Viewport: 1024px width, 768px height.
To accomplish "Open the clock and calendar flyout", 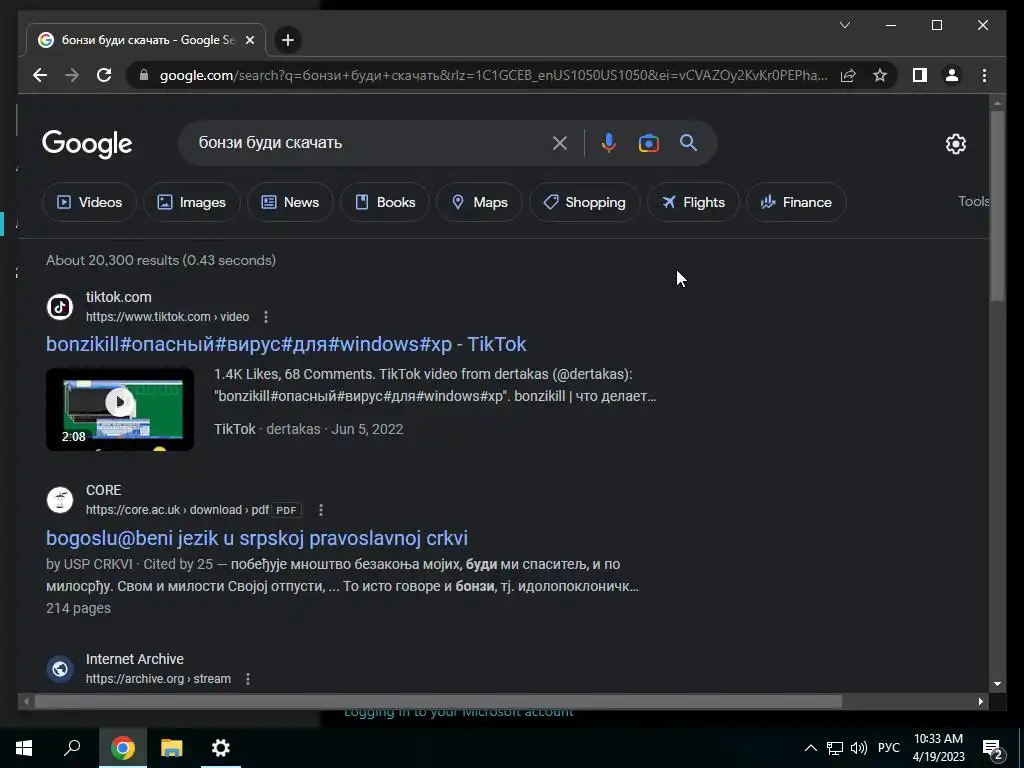I will [938, 748].
